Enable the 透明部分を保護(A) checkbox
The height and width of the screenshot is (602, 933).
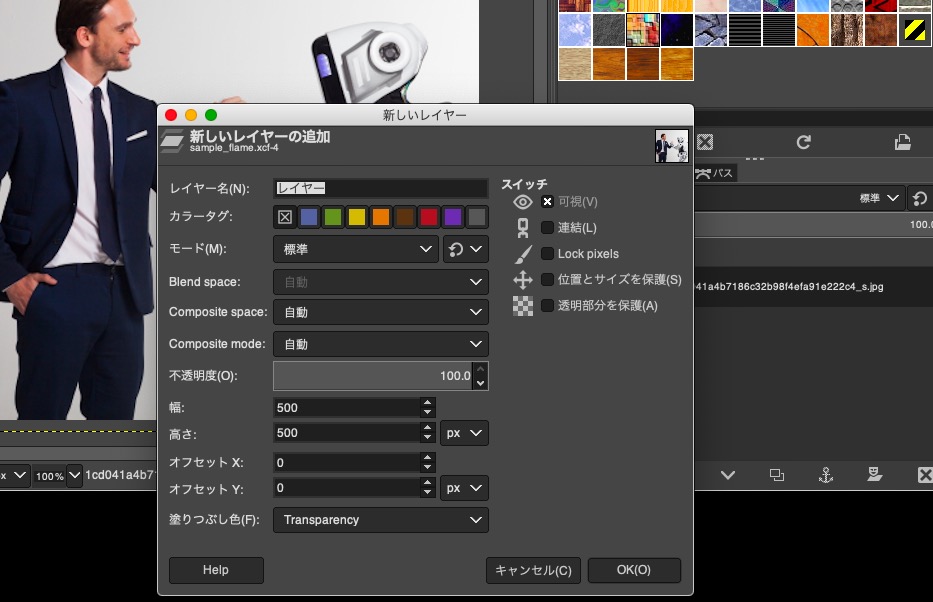pyautogui.click(x=547, y=306)
